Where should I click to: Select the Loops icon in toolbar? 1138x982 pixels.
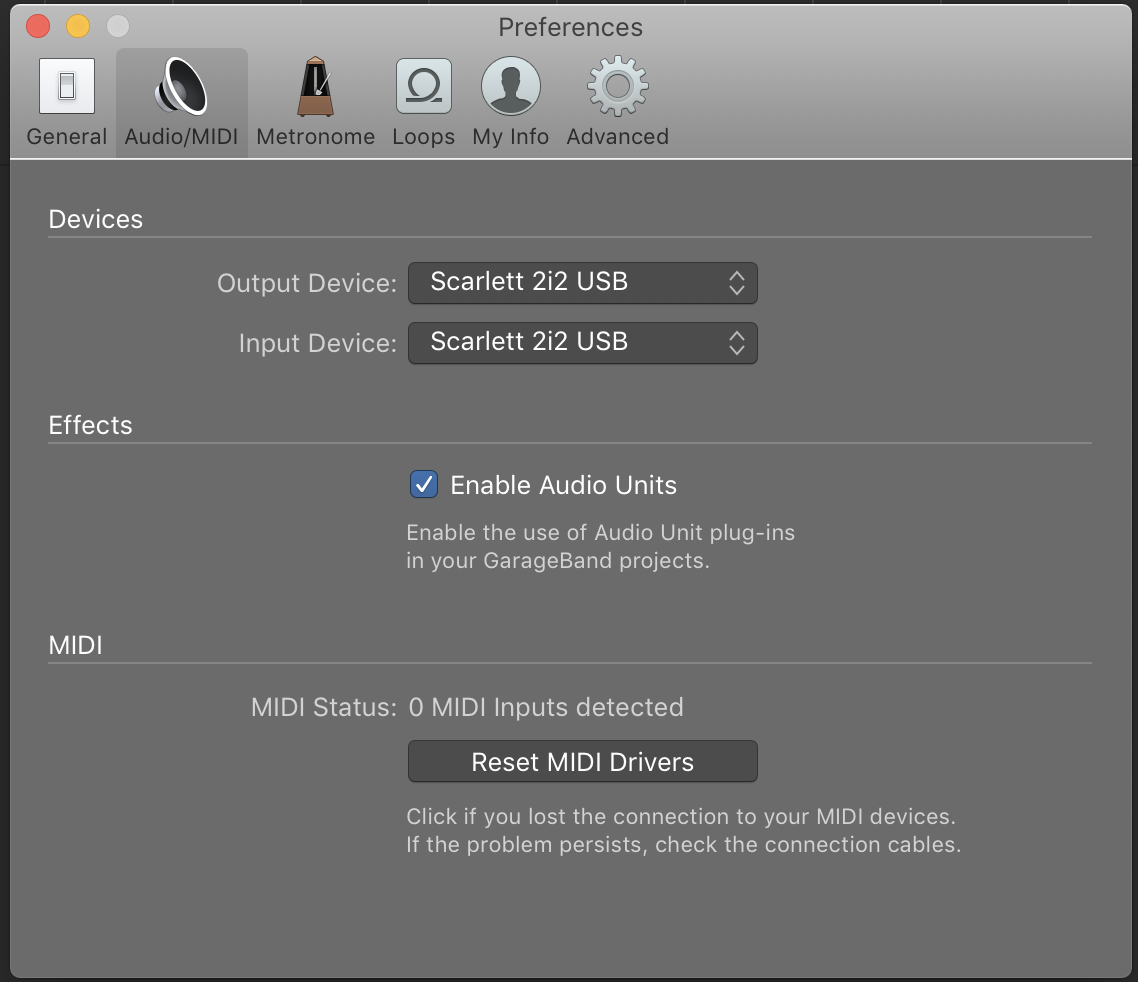click(423, 86)
